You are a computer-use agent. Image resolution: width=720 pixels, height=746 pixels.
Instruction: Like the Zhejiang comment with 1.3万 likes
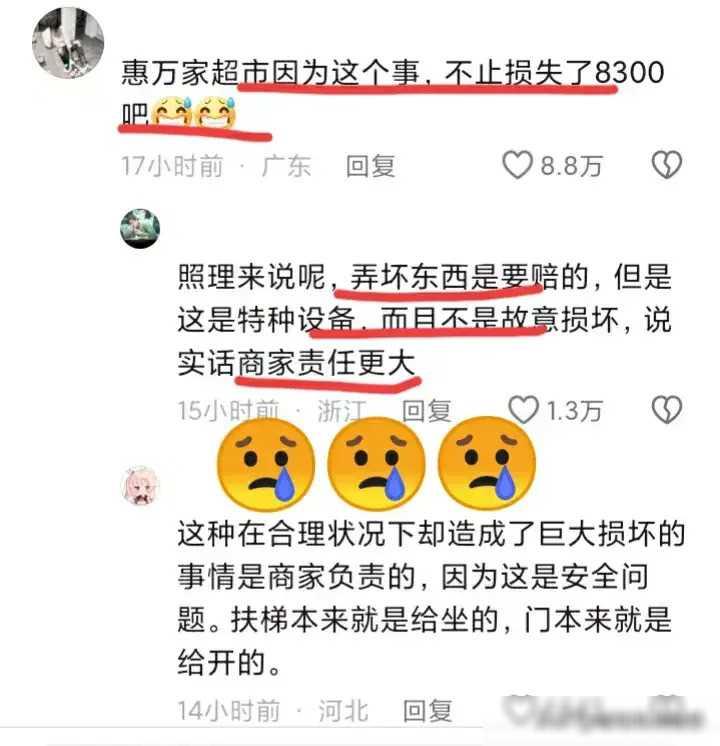click(x=523, y=409)
